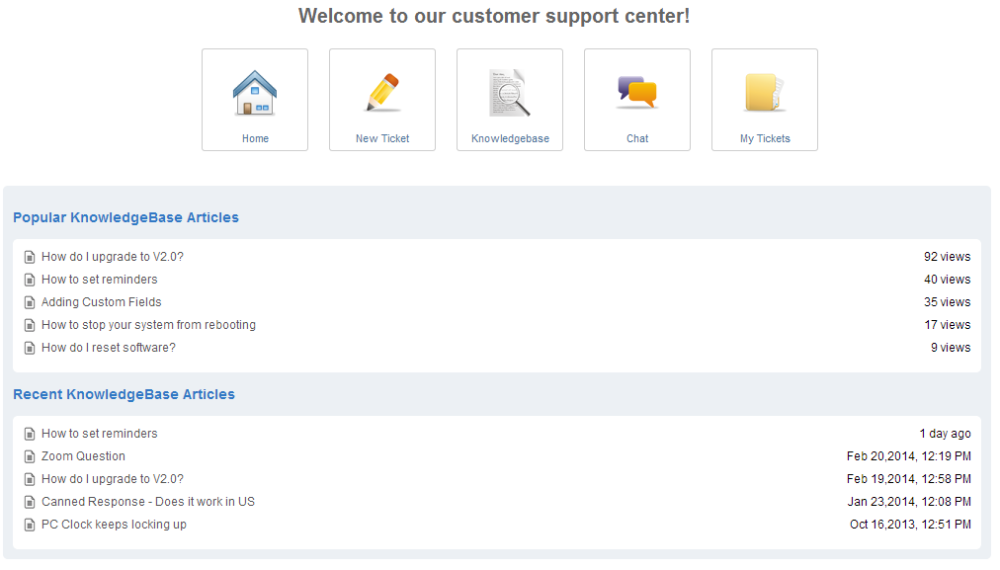Image resolution: width=1000 pixels, height=570 pixels.
Task: Select the Knowledgebase text label
Action: pyautogui.click(x=510, y=138)
